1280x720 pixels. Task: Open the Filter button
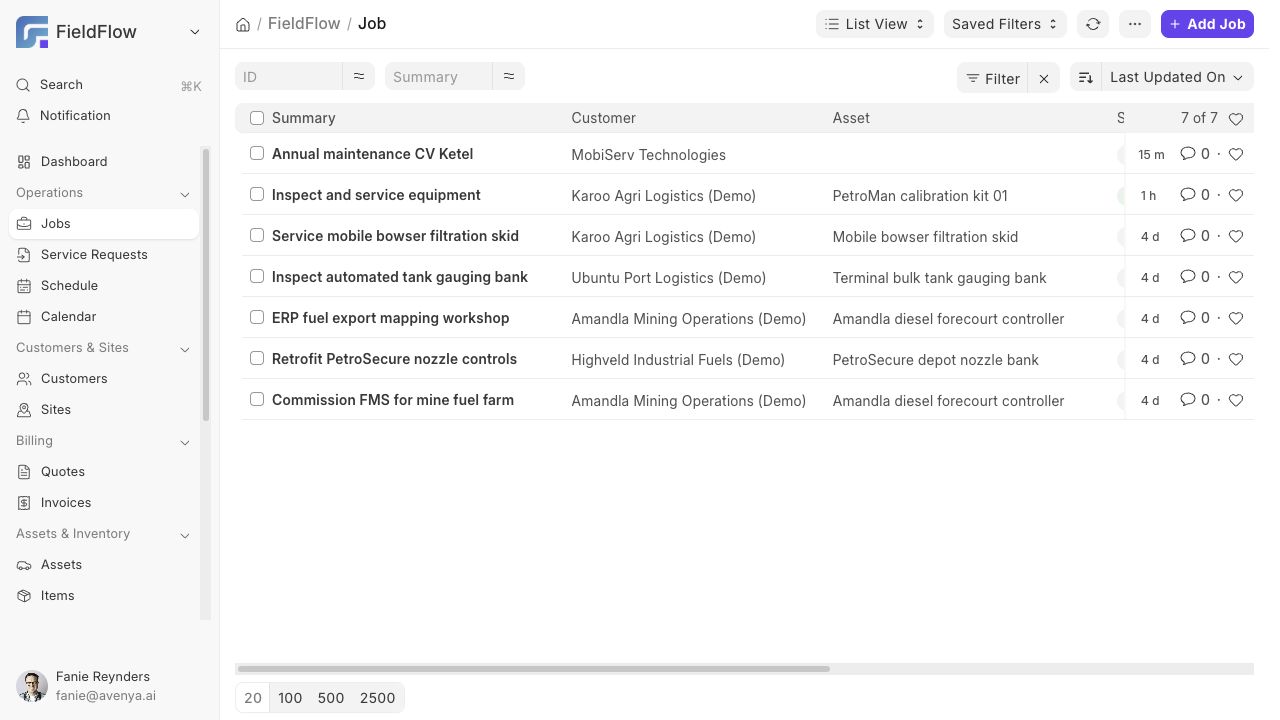coord(993,78)
